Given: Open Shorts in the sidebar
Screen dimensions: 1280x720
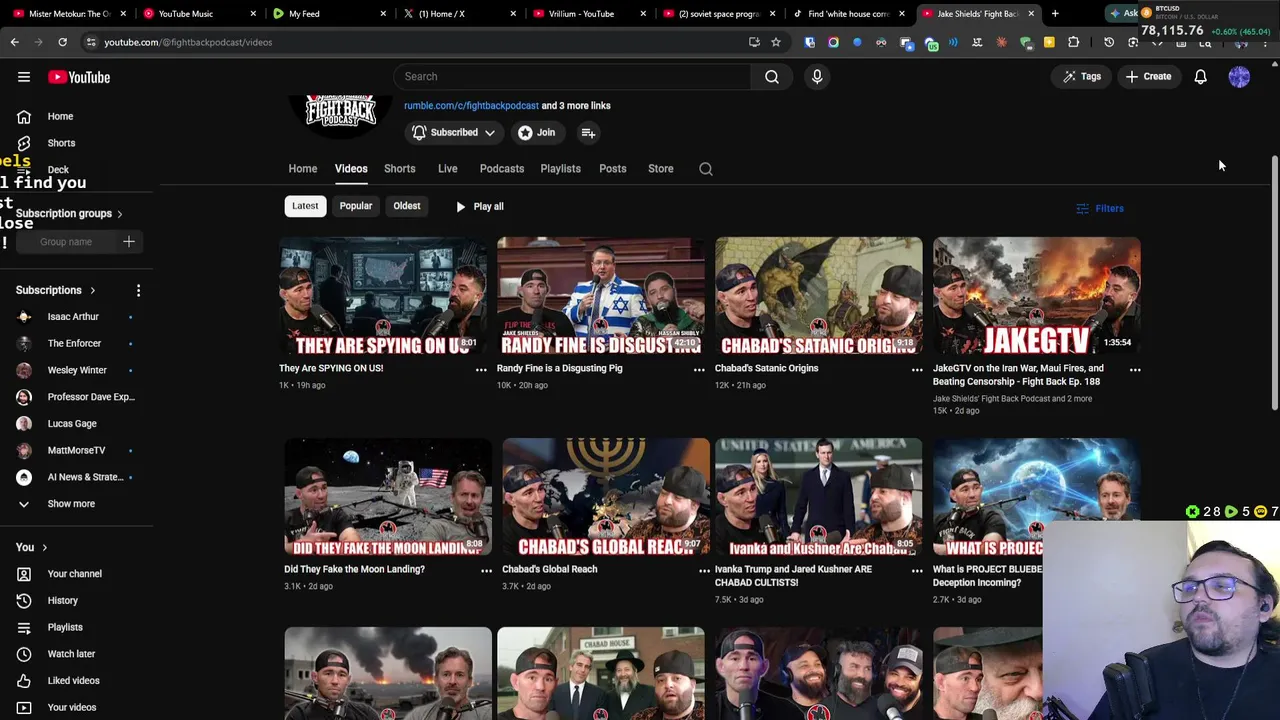Looking at the screenshot, I should click(x=61, y=143).
